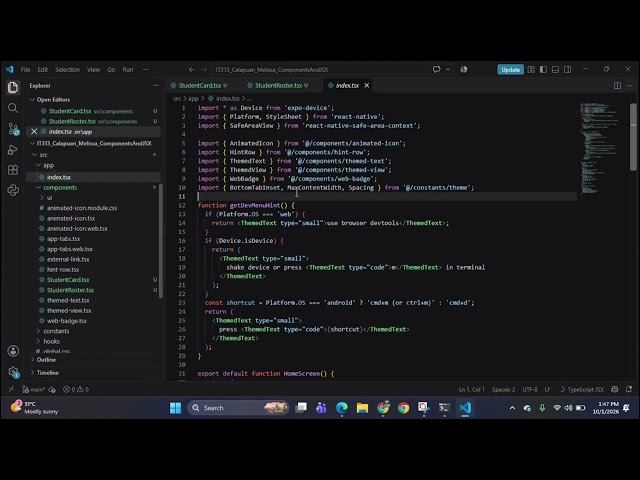The image size is (640, 480).
Task: Go back with the navigation arrow
Action: tap(191, 69)
